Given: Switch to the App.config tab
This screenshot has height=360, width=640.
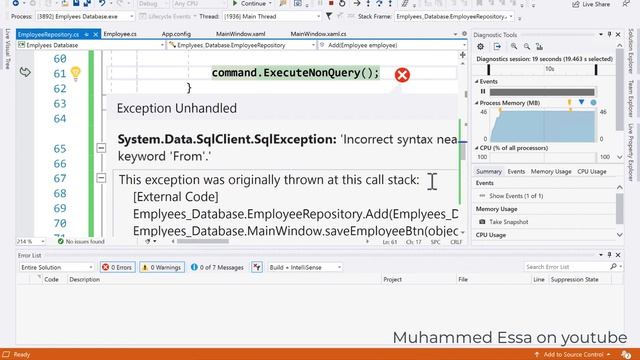Looking at the screenshot, I should pyautogui.click(x=176, y=34).
